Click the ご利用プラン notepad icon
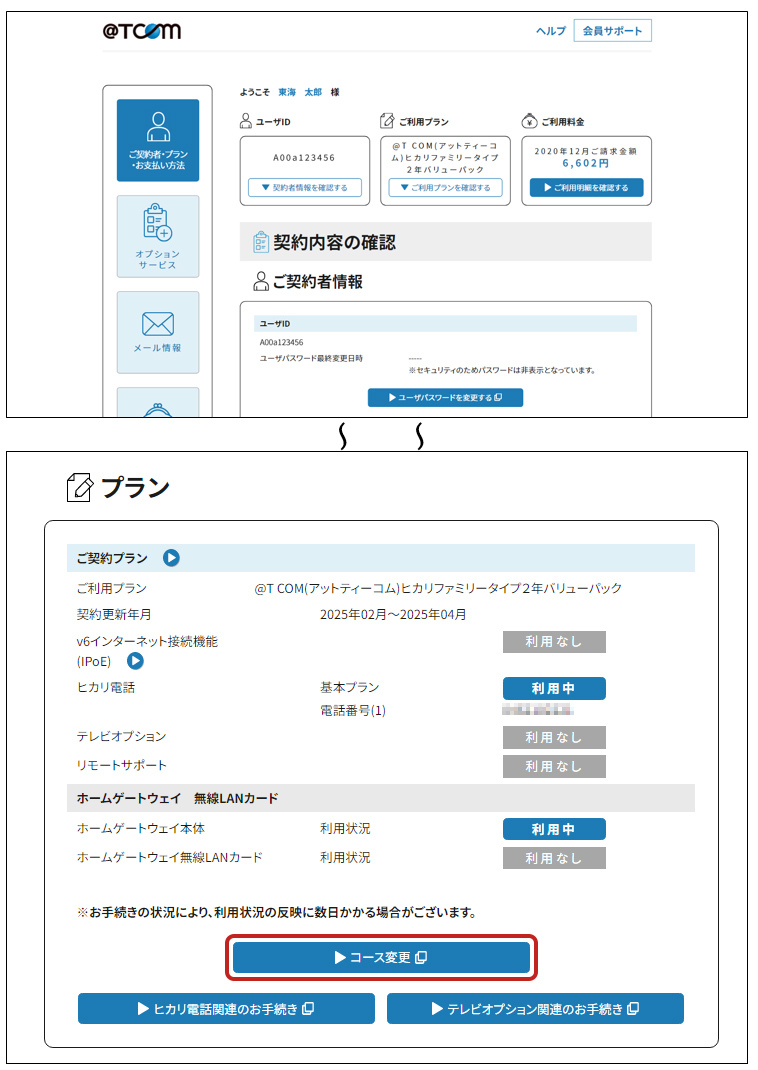Viewport: 758px width, 1070px height. (x=388, y=121)
